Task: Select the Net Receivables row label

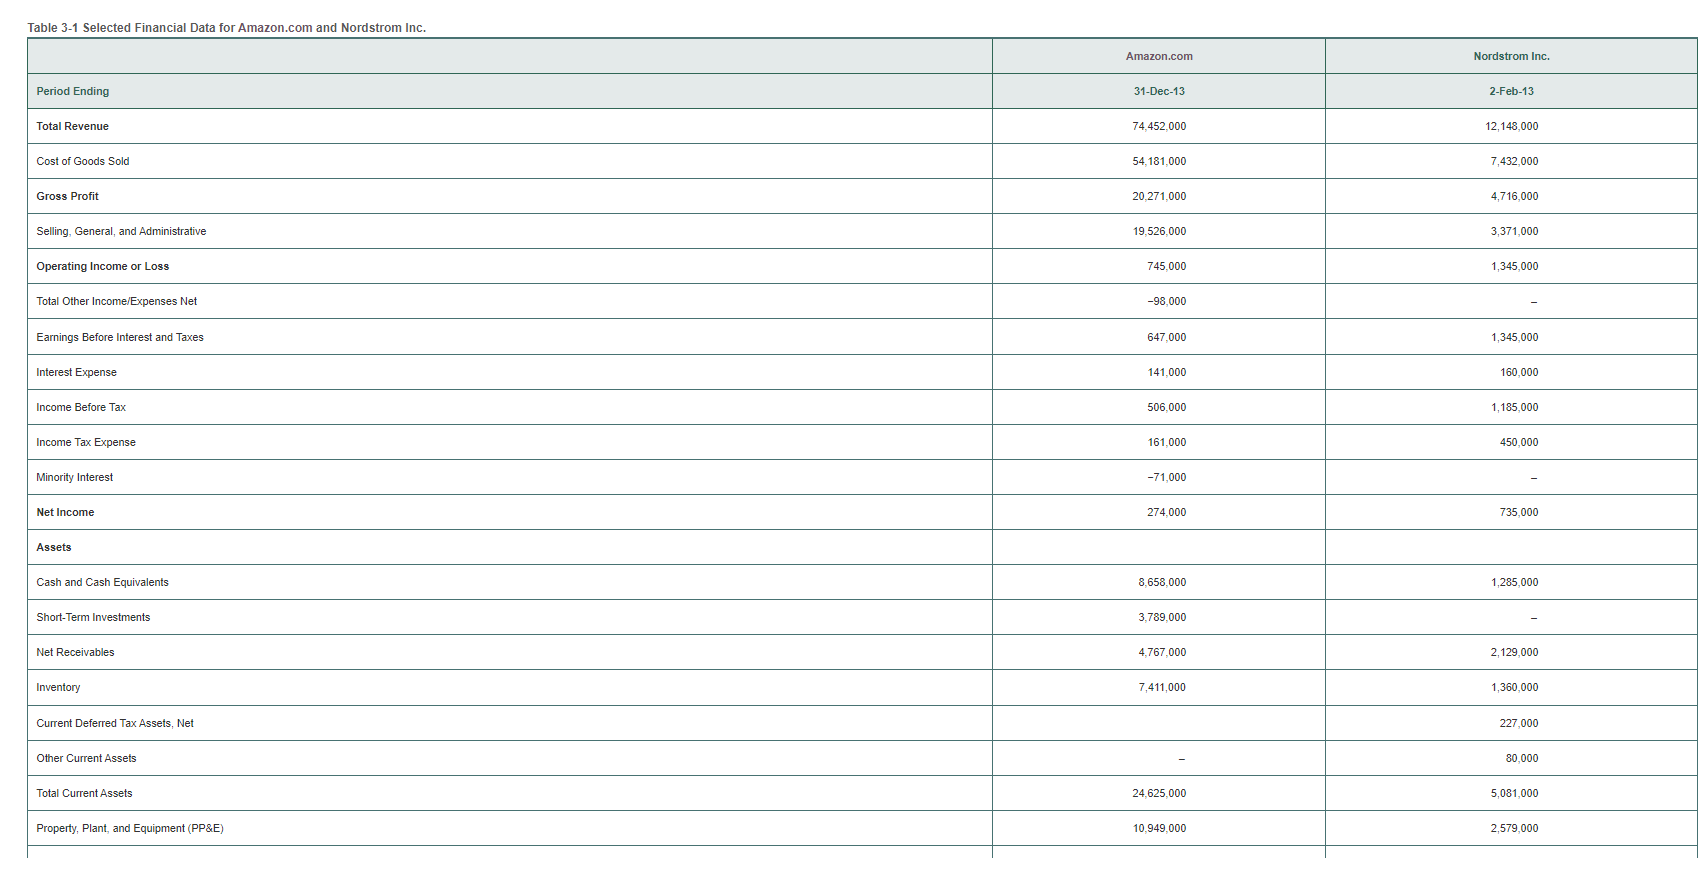Action: 76,652
